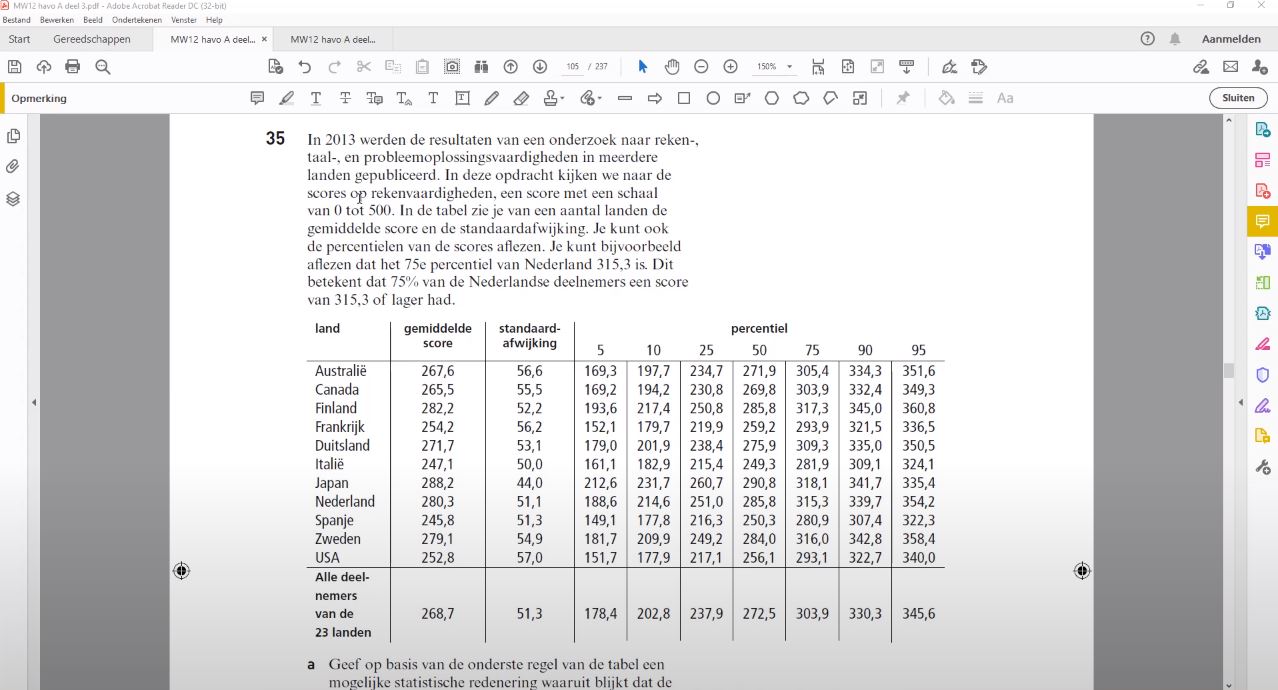Print the document with the printer icon
1278x690 pixels.
[73, 67]
